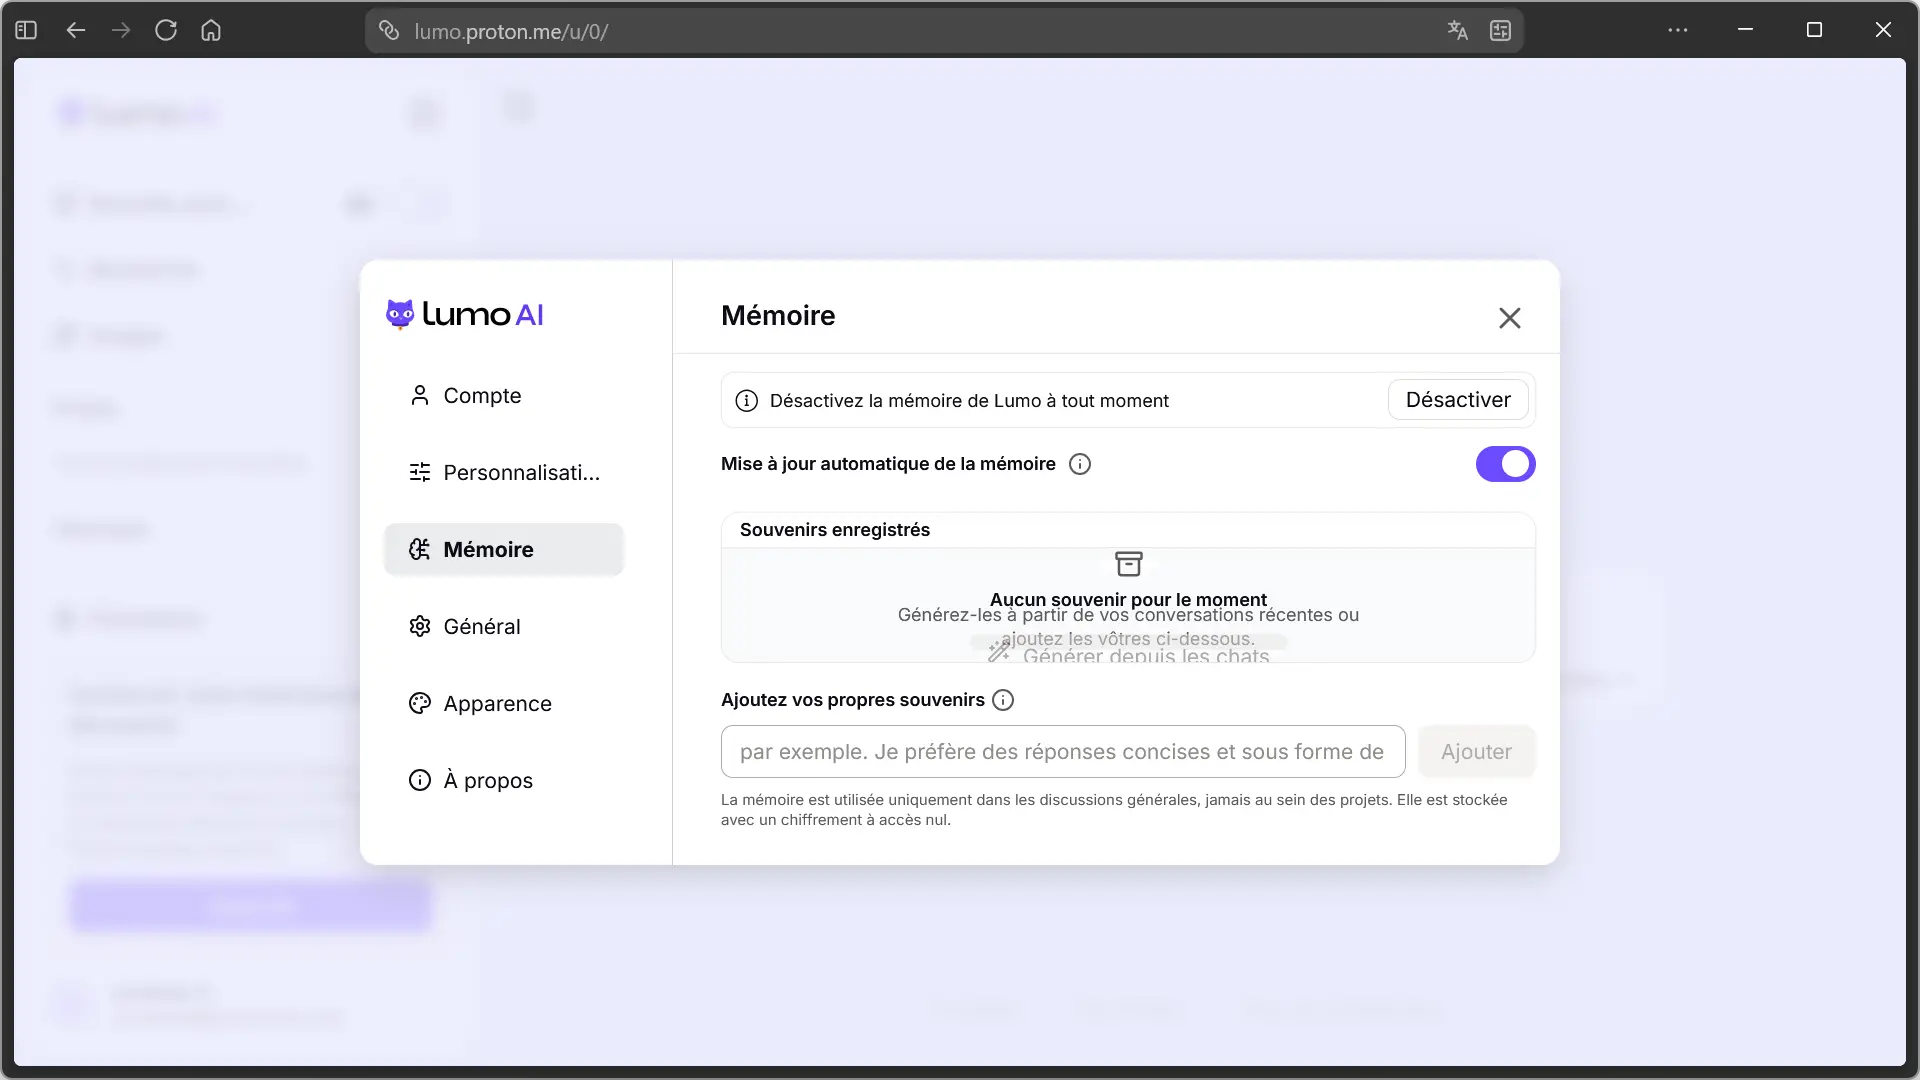
Task: Click the Mémoire brain icon
Action: click(420, 550)
